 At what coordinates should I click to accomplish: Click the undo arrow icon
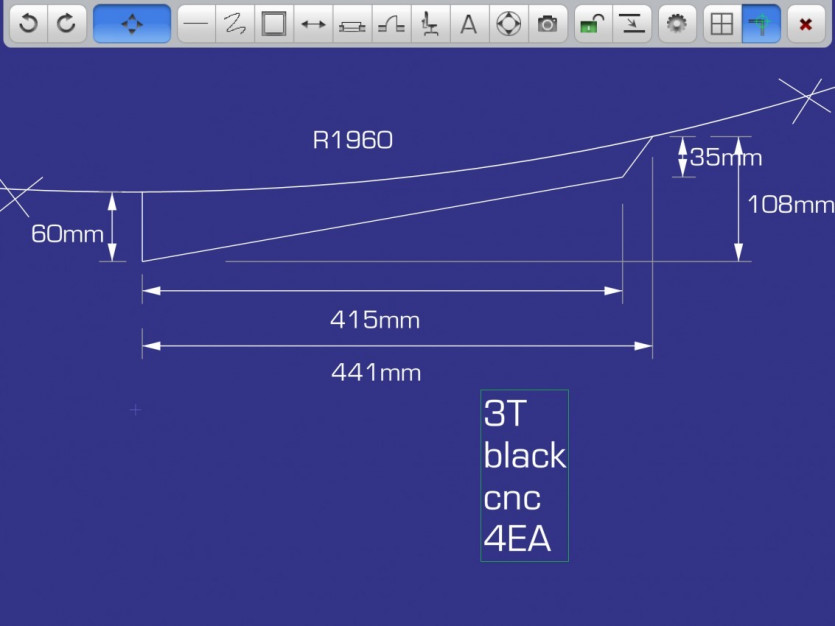(x=28, y=23)
